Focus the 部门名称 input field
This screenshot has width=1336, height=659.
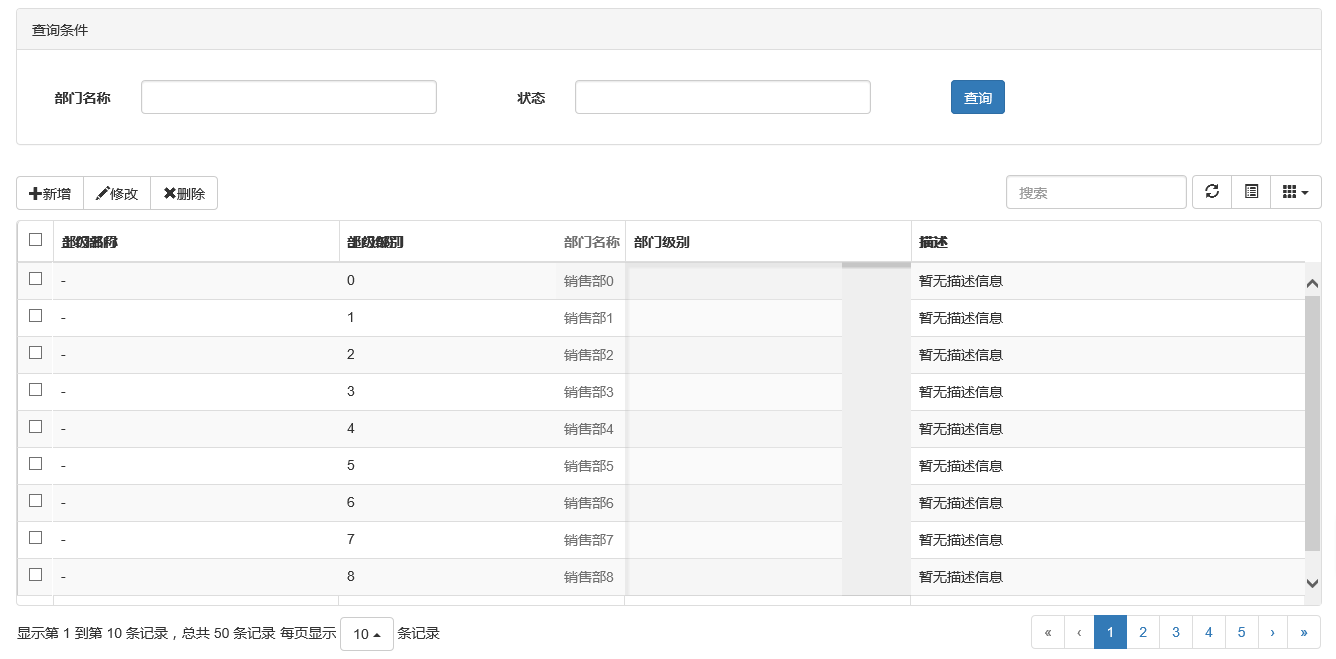[289, 97]
